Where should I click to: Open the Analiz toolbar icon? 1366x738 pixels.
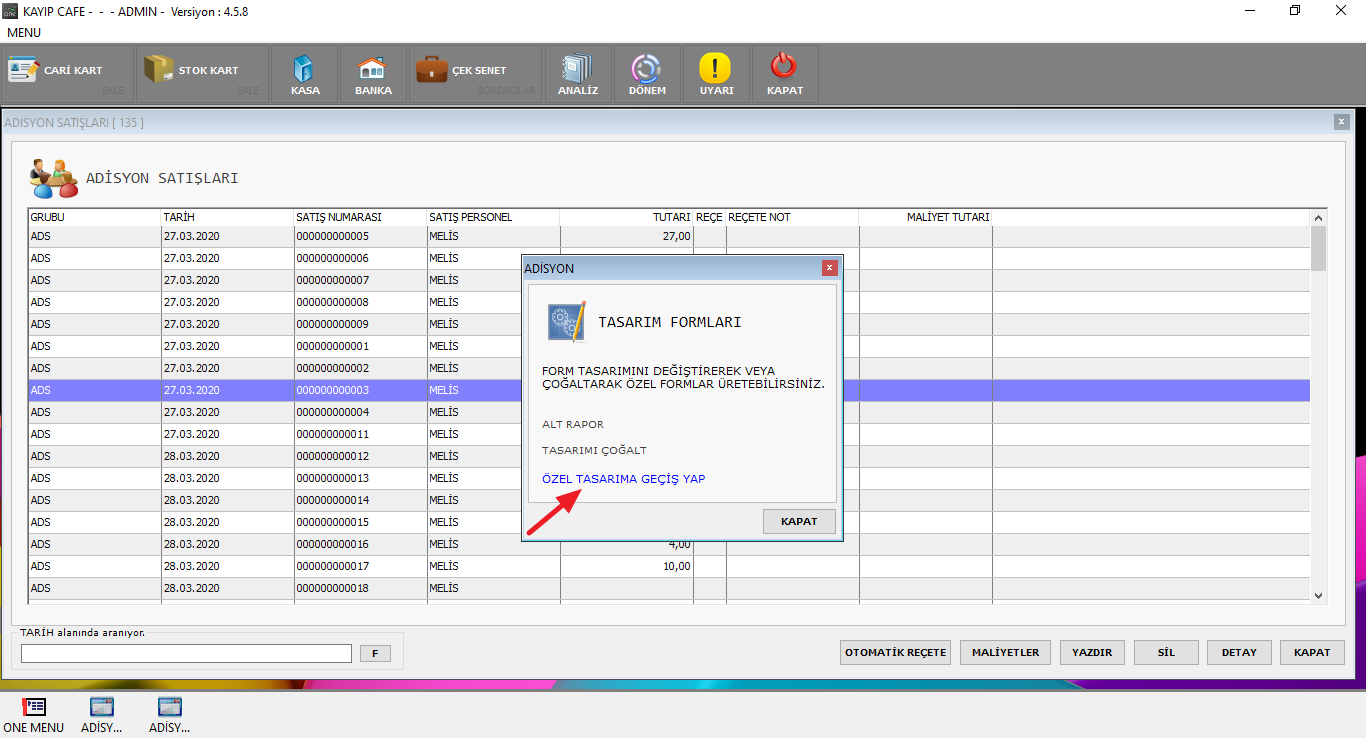point(577,70)
